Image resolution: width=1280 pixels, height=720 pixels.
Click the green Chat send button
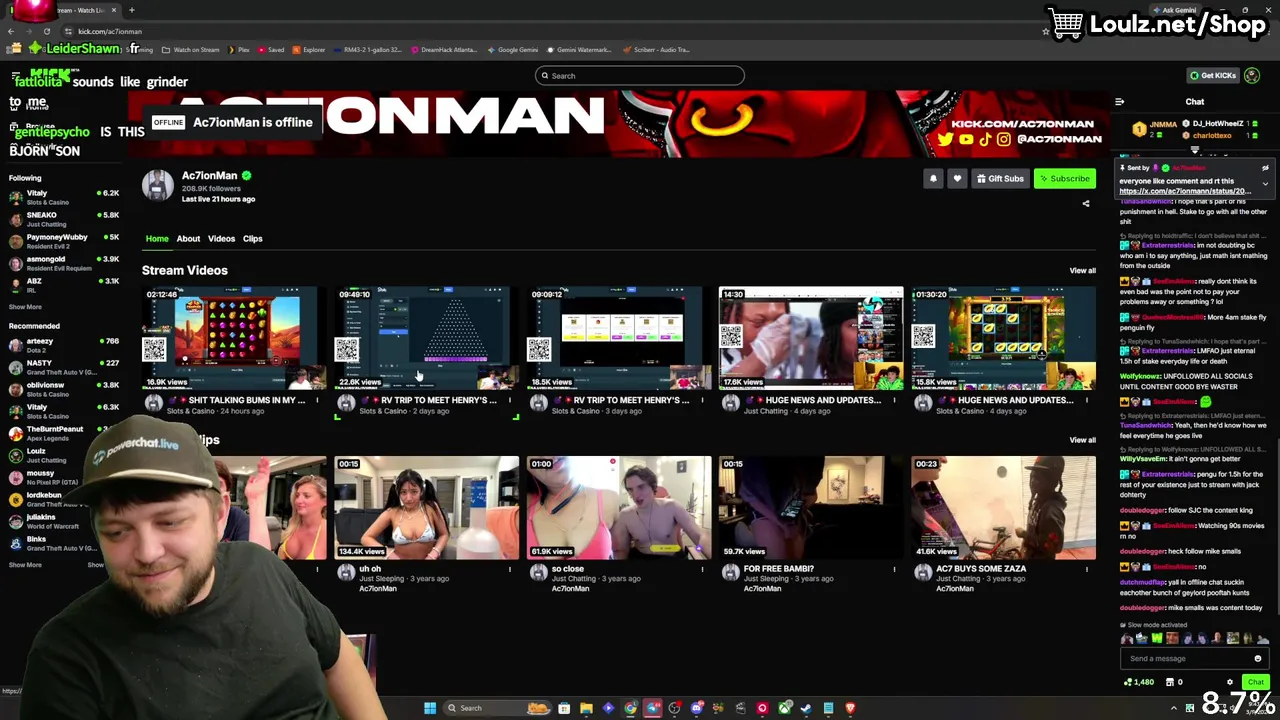(x=1256, y=682)
